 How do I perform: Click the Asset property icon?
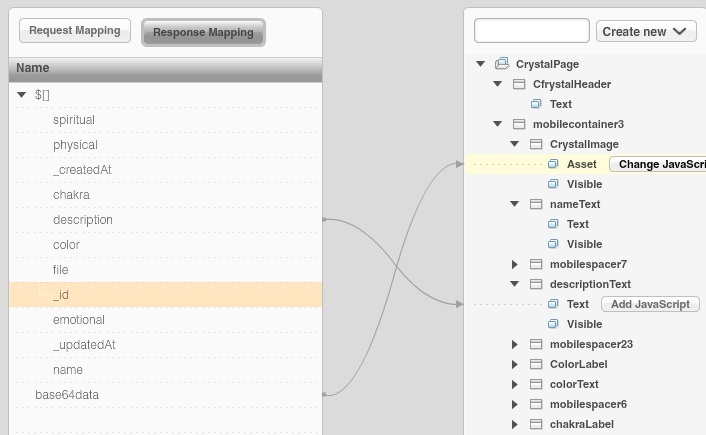point(553,164)
